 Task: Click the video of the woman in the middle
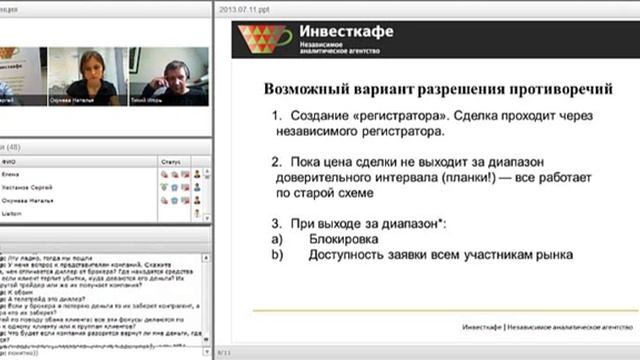(x=88, y=77)
